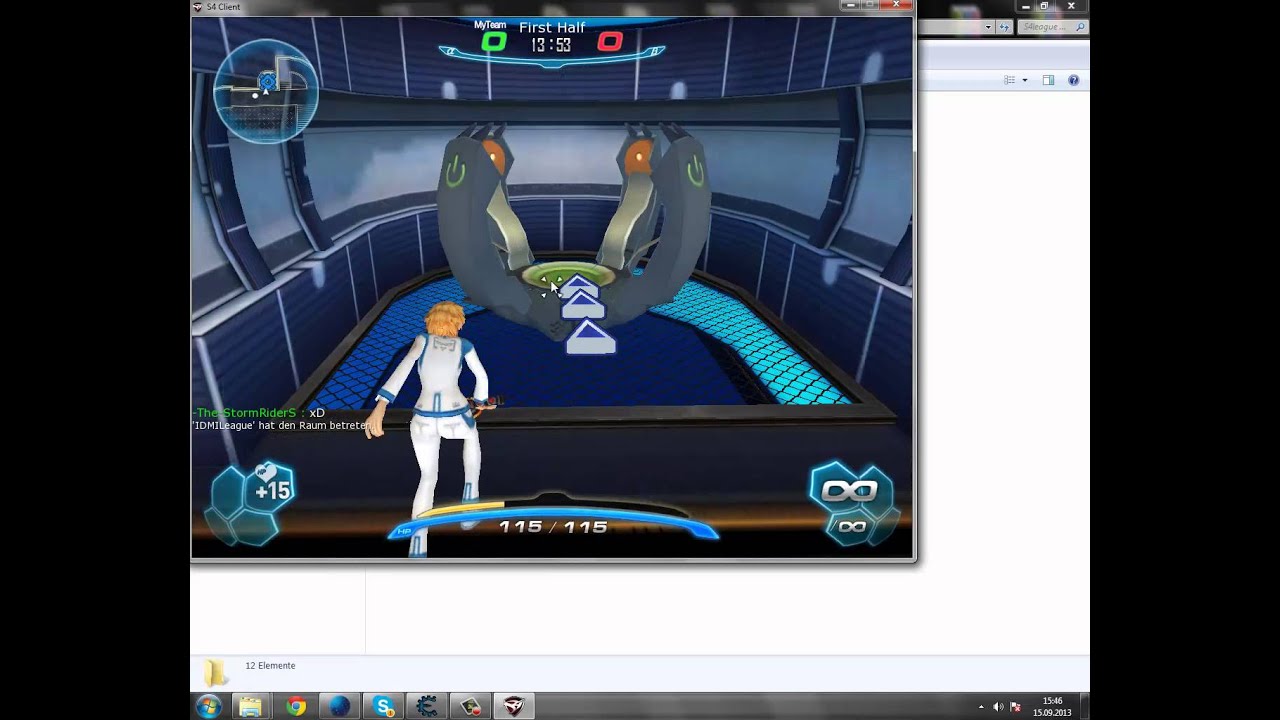This screenshot has height=720, width=1280.
Task: Click the match timer reading 13:53
Action: 551,45
